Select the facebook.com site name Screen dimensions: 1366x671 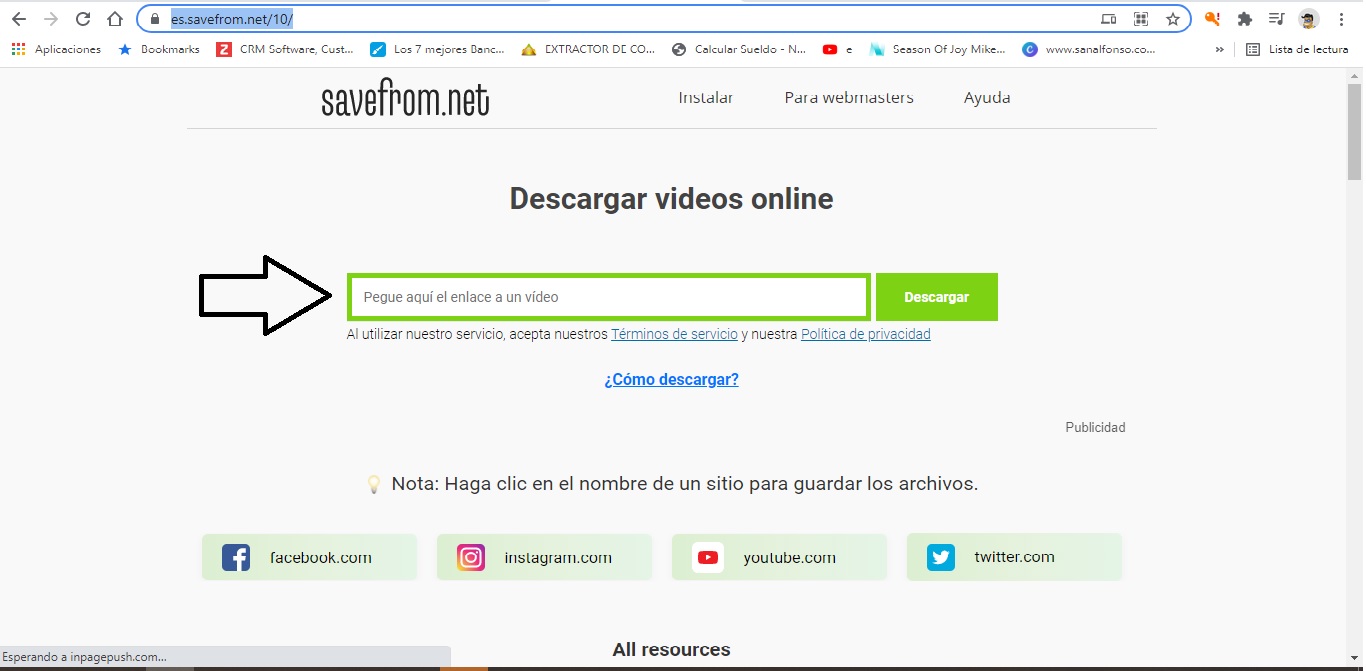321,557
